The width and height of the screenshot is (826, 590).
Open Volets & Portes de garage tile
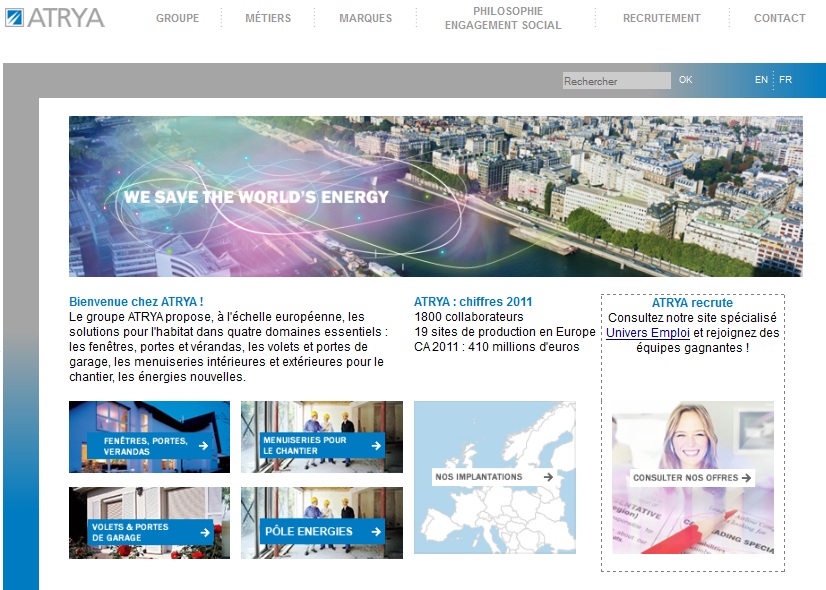tap(149, 523)
